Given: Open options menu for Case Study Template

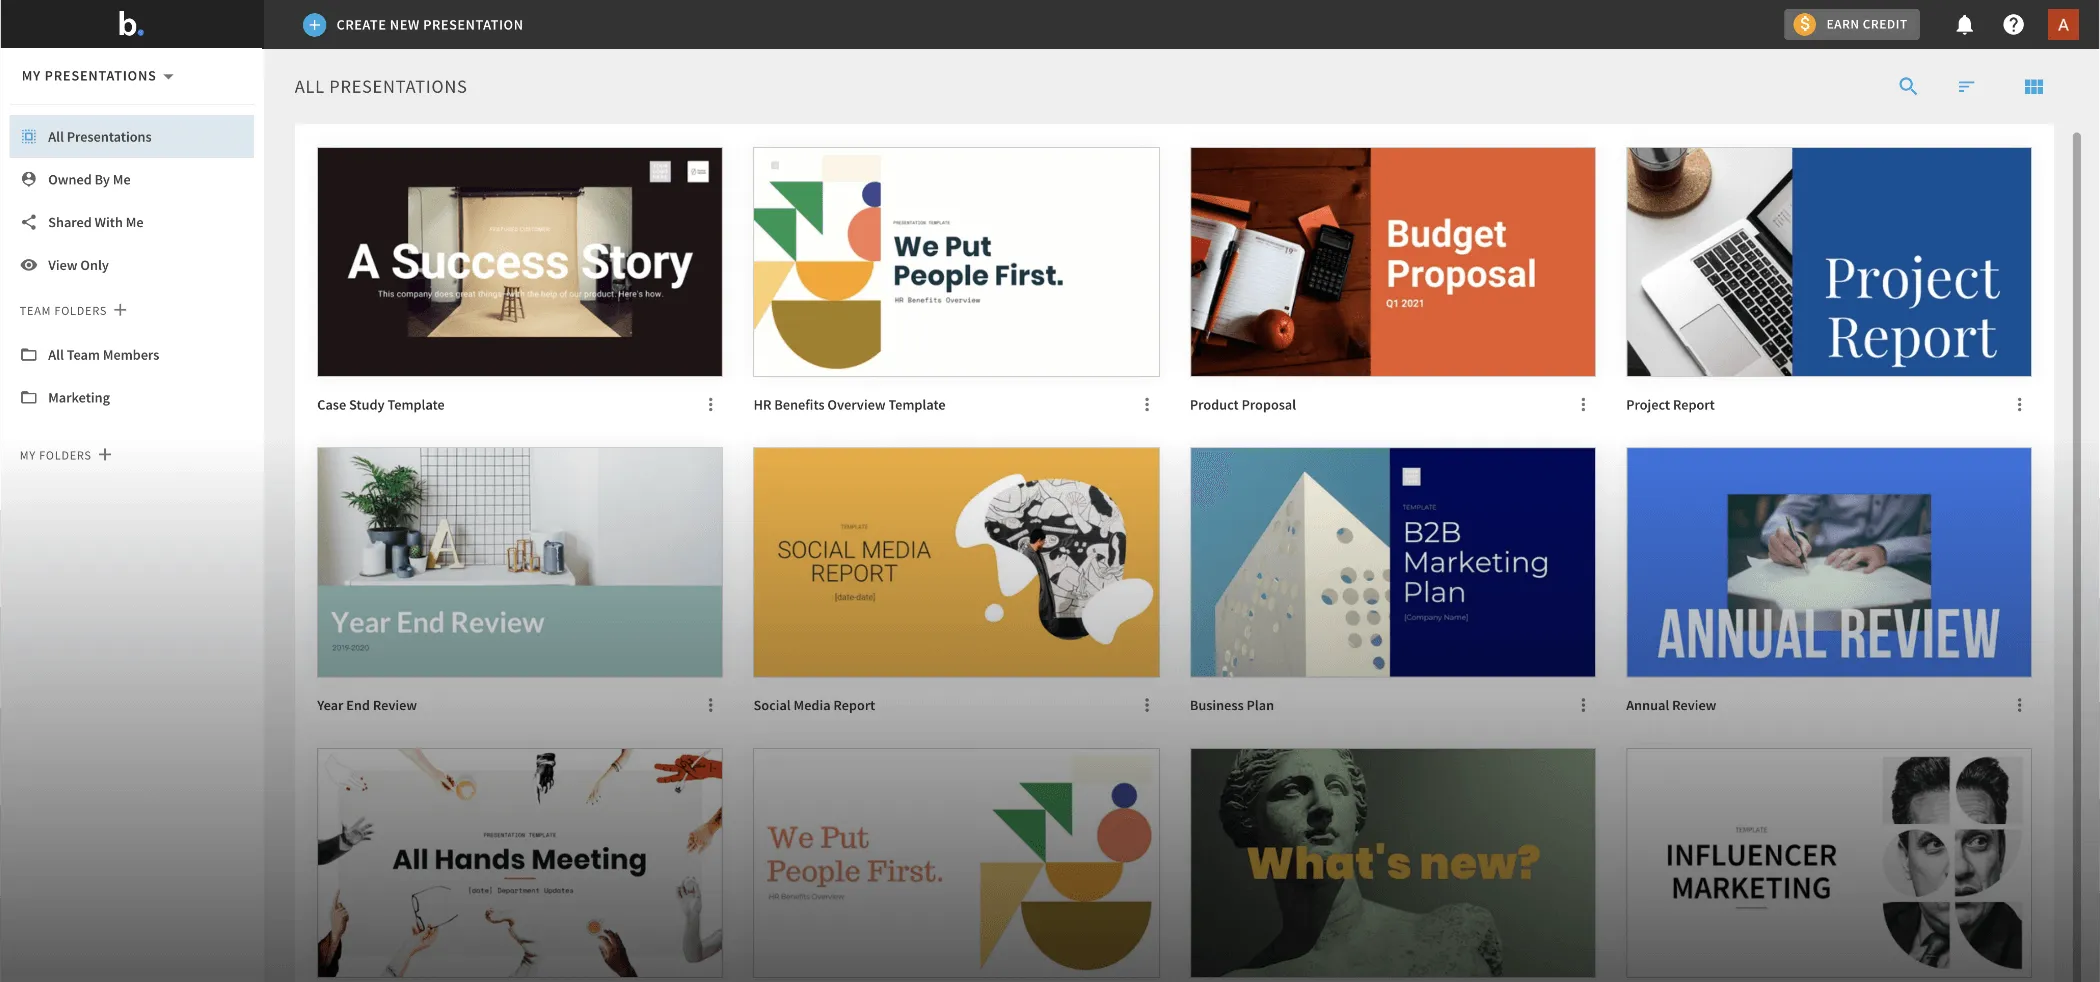Looking at the screenshot, I should pyautogui.click(x=710, y=405).
